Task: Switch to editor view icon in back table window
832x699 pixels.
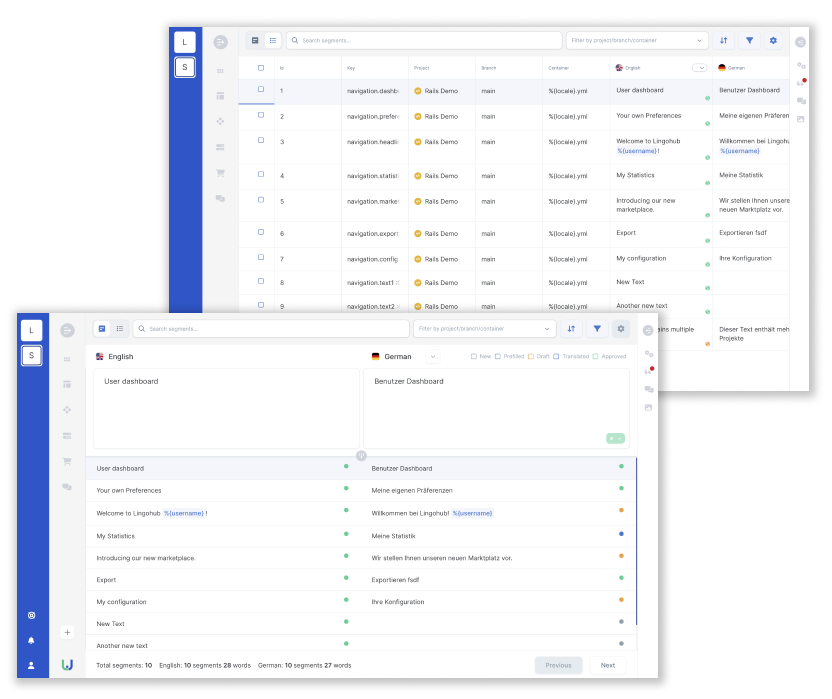Action: [255, 40]
